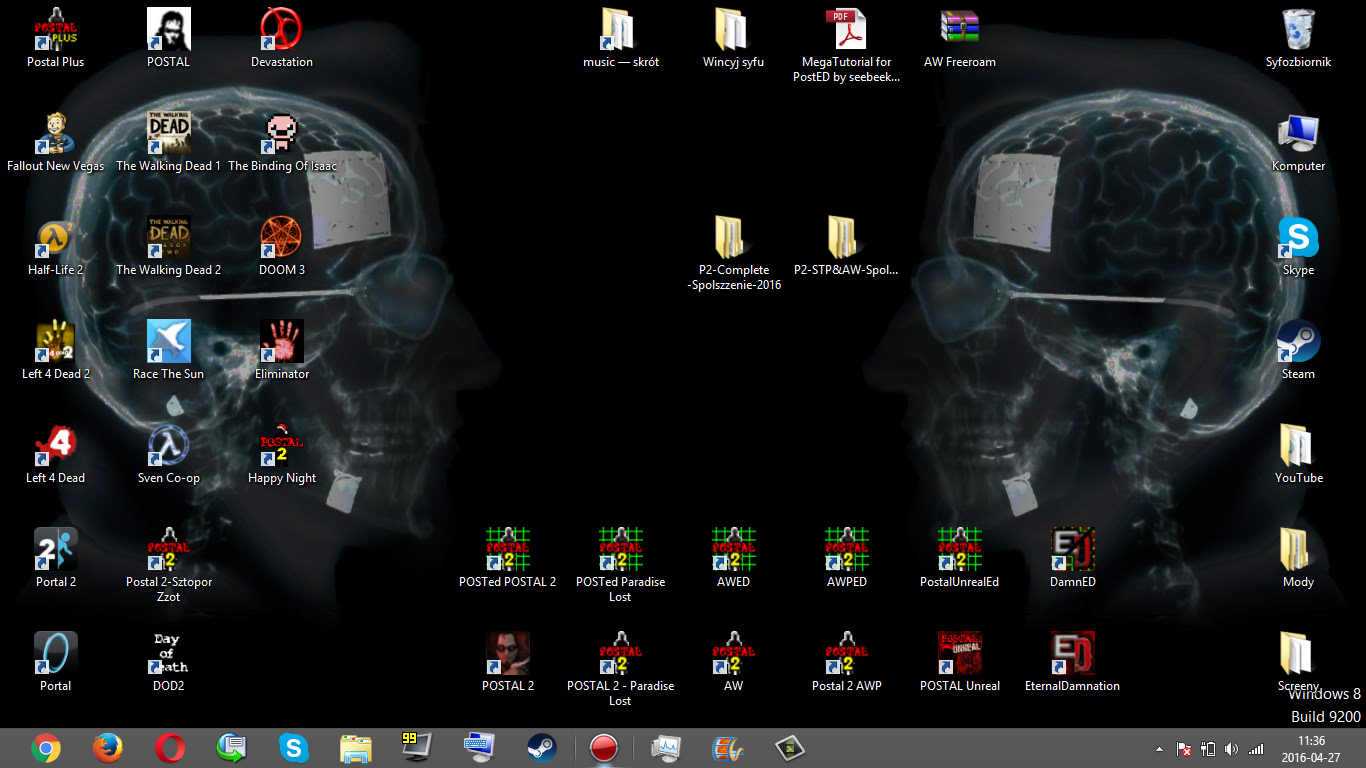Select the Fallout New Vegas shortcut
The image size is (1366, 768).
coord(56,142)
